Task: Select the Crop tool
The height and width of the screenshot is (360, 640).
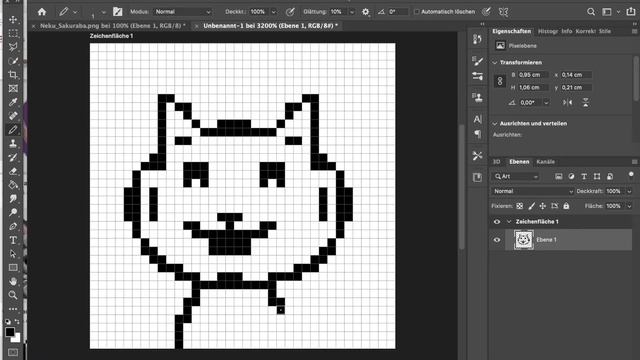Action: [x=13, y=75]
